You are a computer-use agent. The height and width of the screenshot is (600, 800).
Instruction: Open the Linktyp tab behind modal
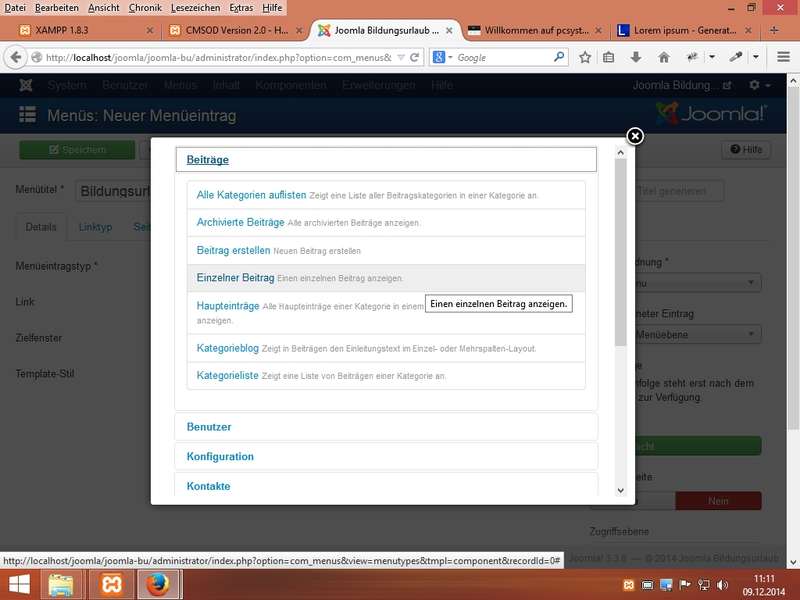click(95, 227)
